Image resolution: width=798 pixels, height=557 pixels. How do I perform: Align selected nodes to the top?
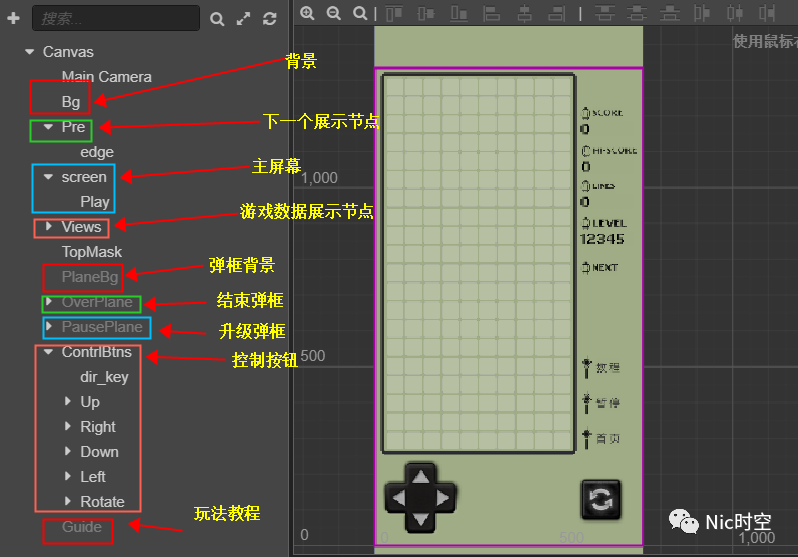tap(394, 13)
